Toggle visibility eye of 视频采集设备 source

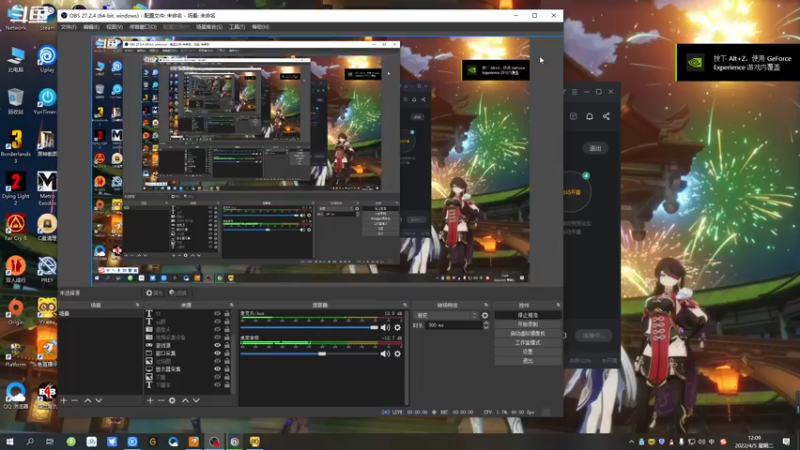pyautogui.click(x=217, y=337)
